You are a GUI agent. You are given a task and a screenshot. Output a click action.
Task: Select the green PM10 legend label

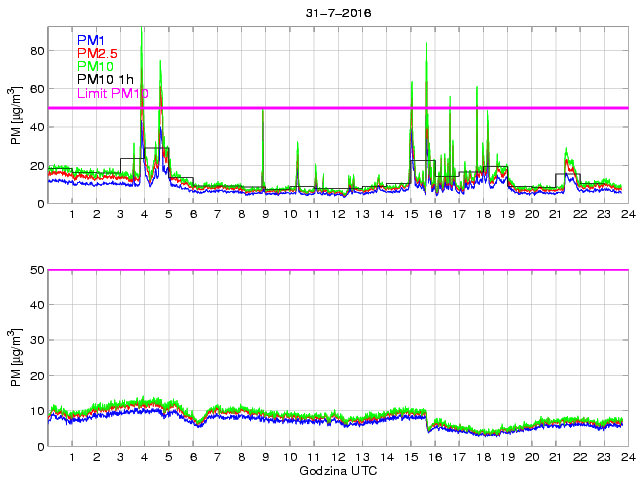[x=95, y=66]
